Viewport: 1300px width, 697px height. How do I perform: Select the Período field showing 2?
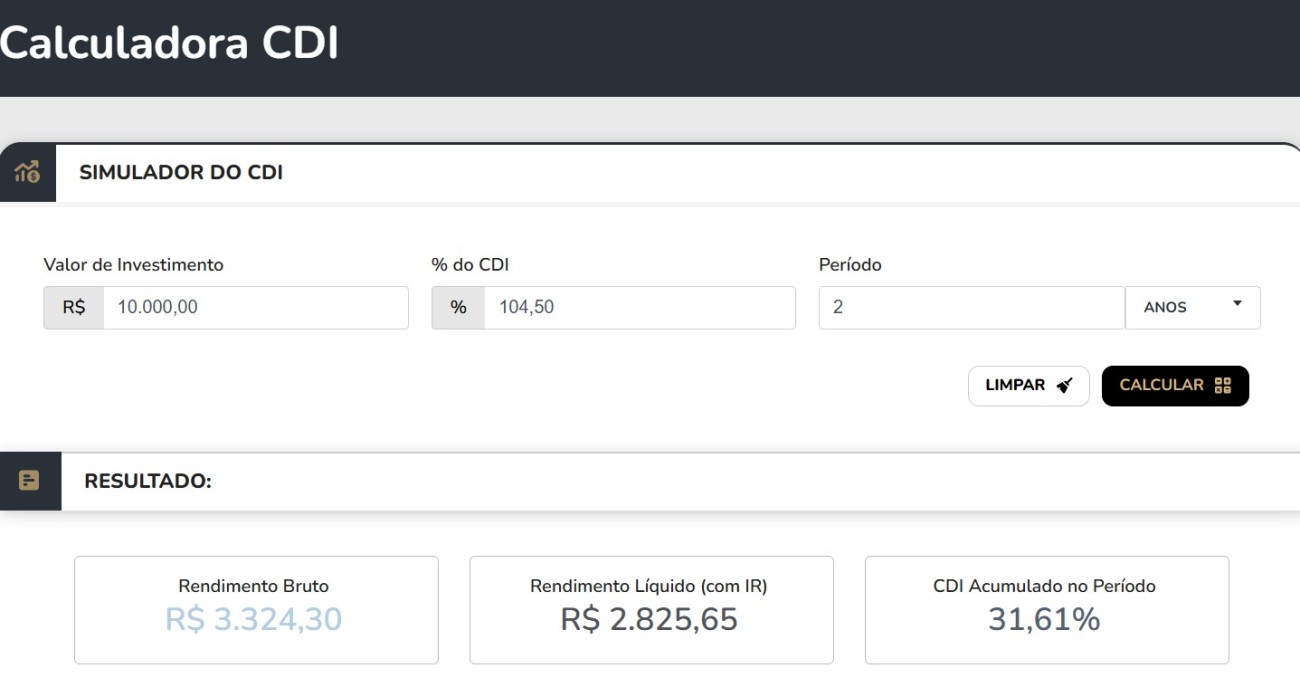coord(970,307)
